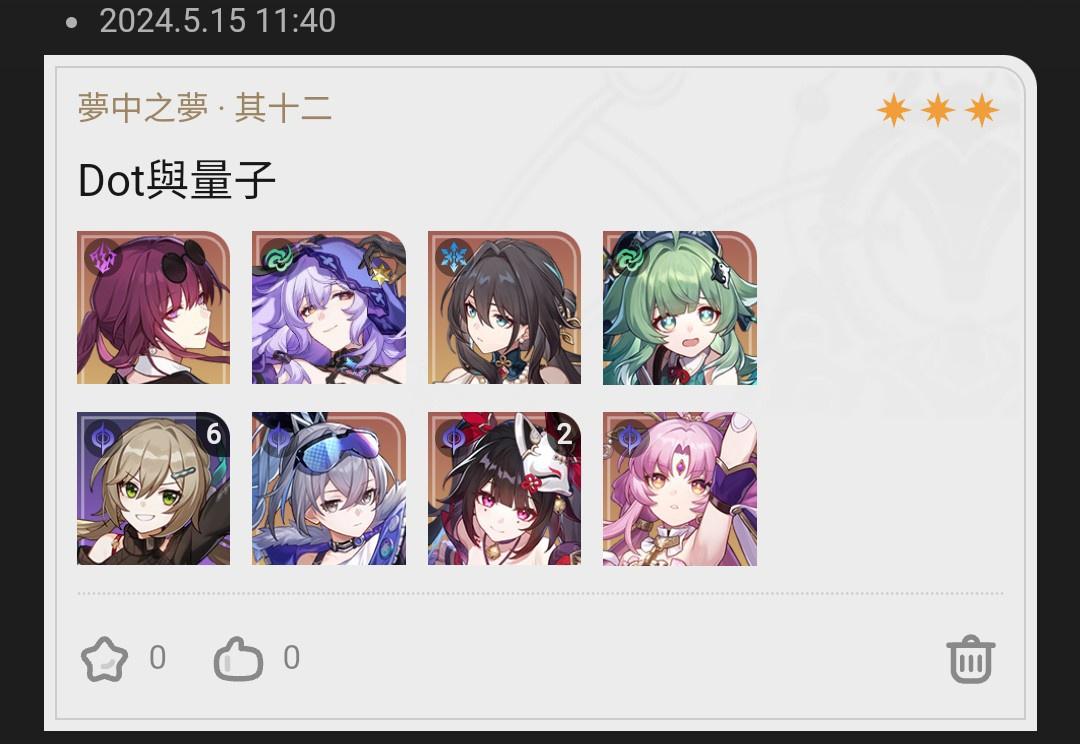
Task: Click the ice element icon on Ruan Mei
Action: tap(453, 257)
